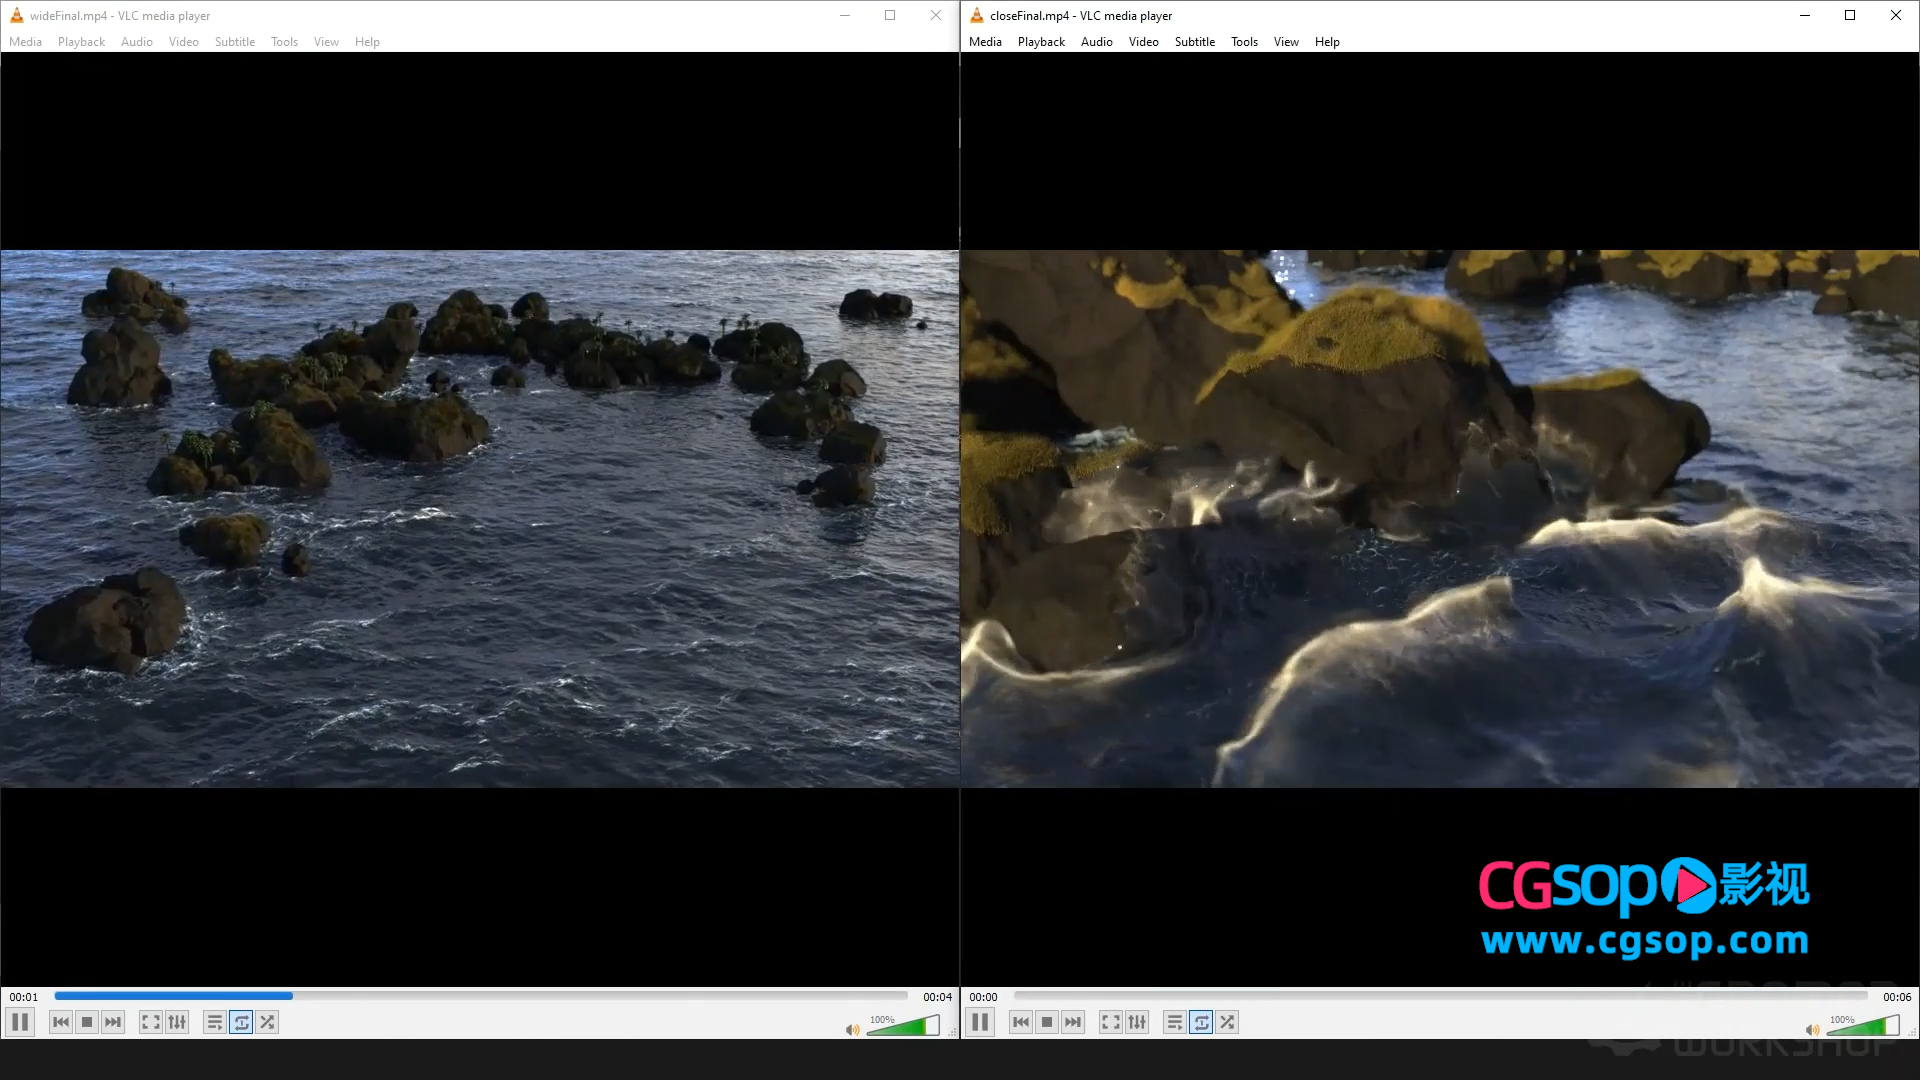Open extended settings in wideFinal player
The width and height of the screenshot is (1920, 1080).
(x=177, y=1022)
